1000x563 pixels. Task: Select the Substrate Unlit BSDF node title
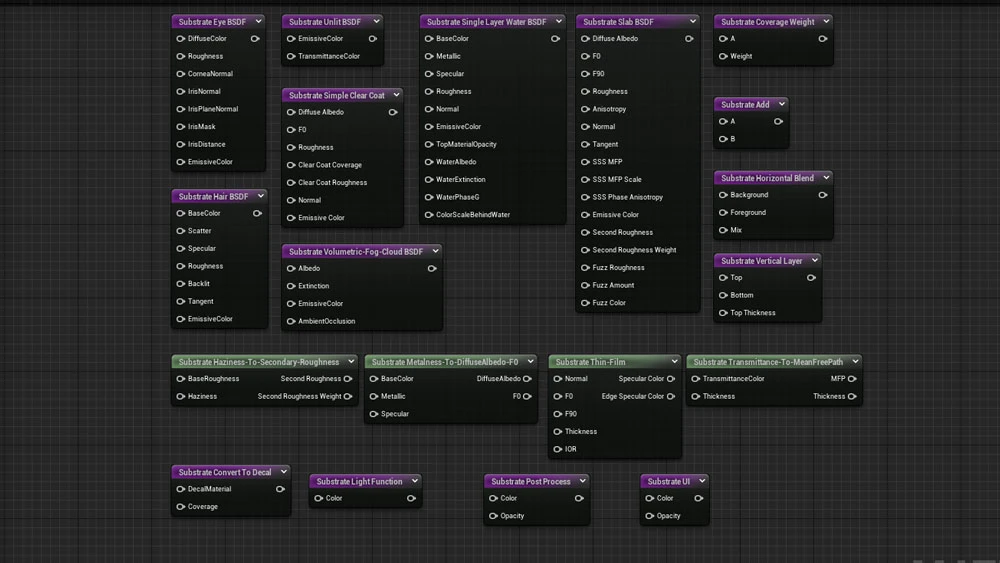point(324,21)
